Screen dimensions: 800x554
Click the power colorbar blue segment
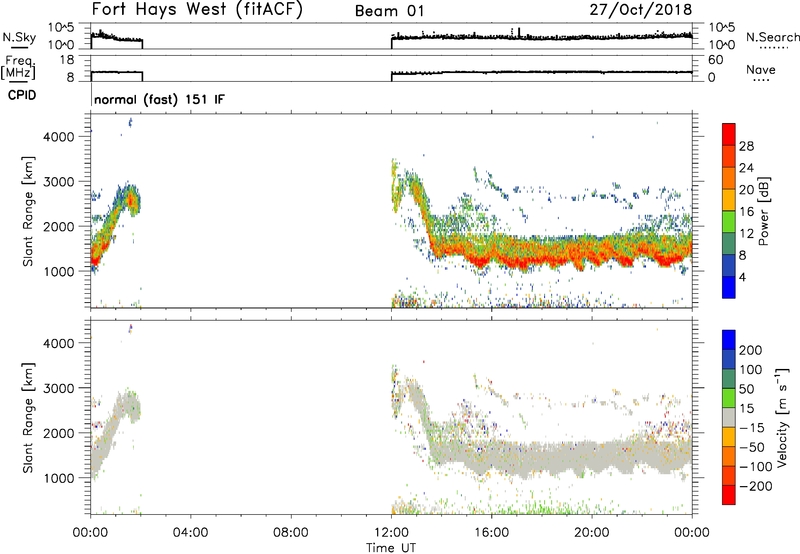[x=729, y=287]
